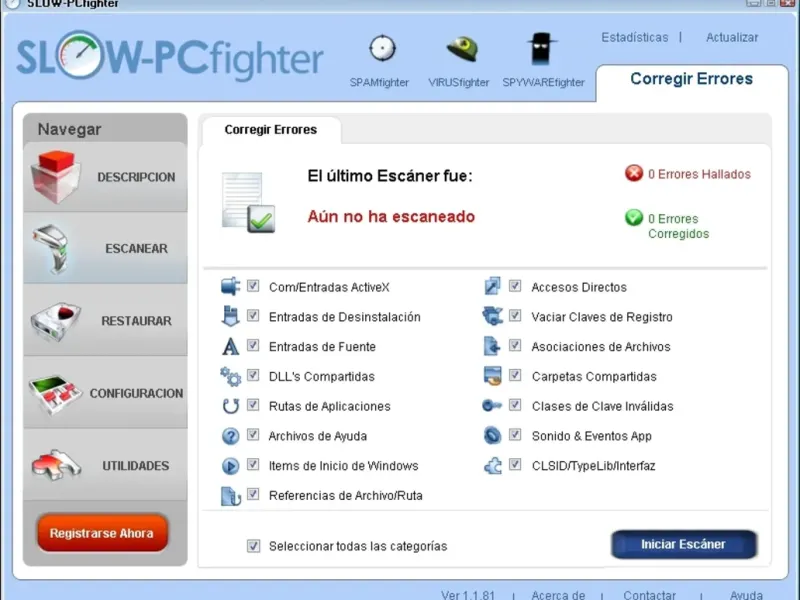
Task: Click the red X errors found icon
Action: (634, 173)
